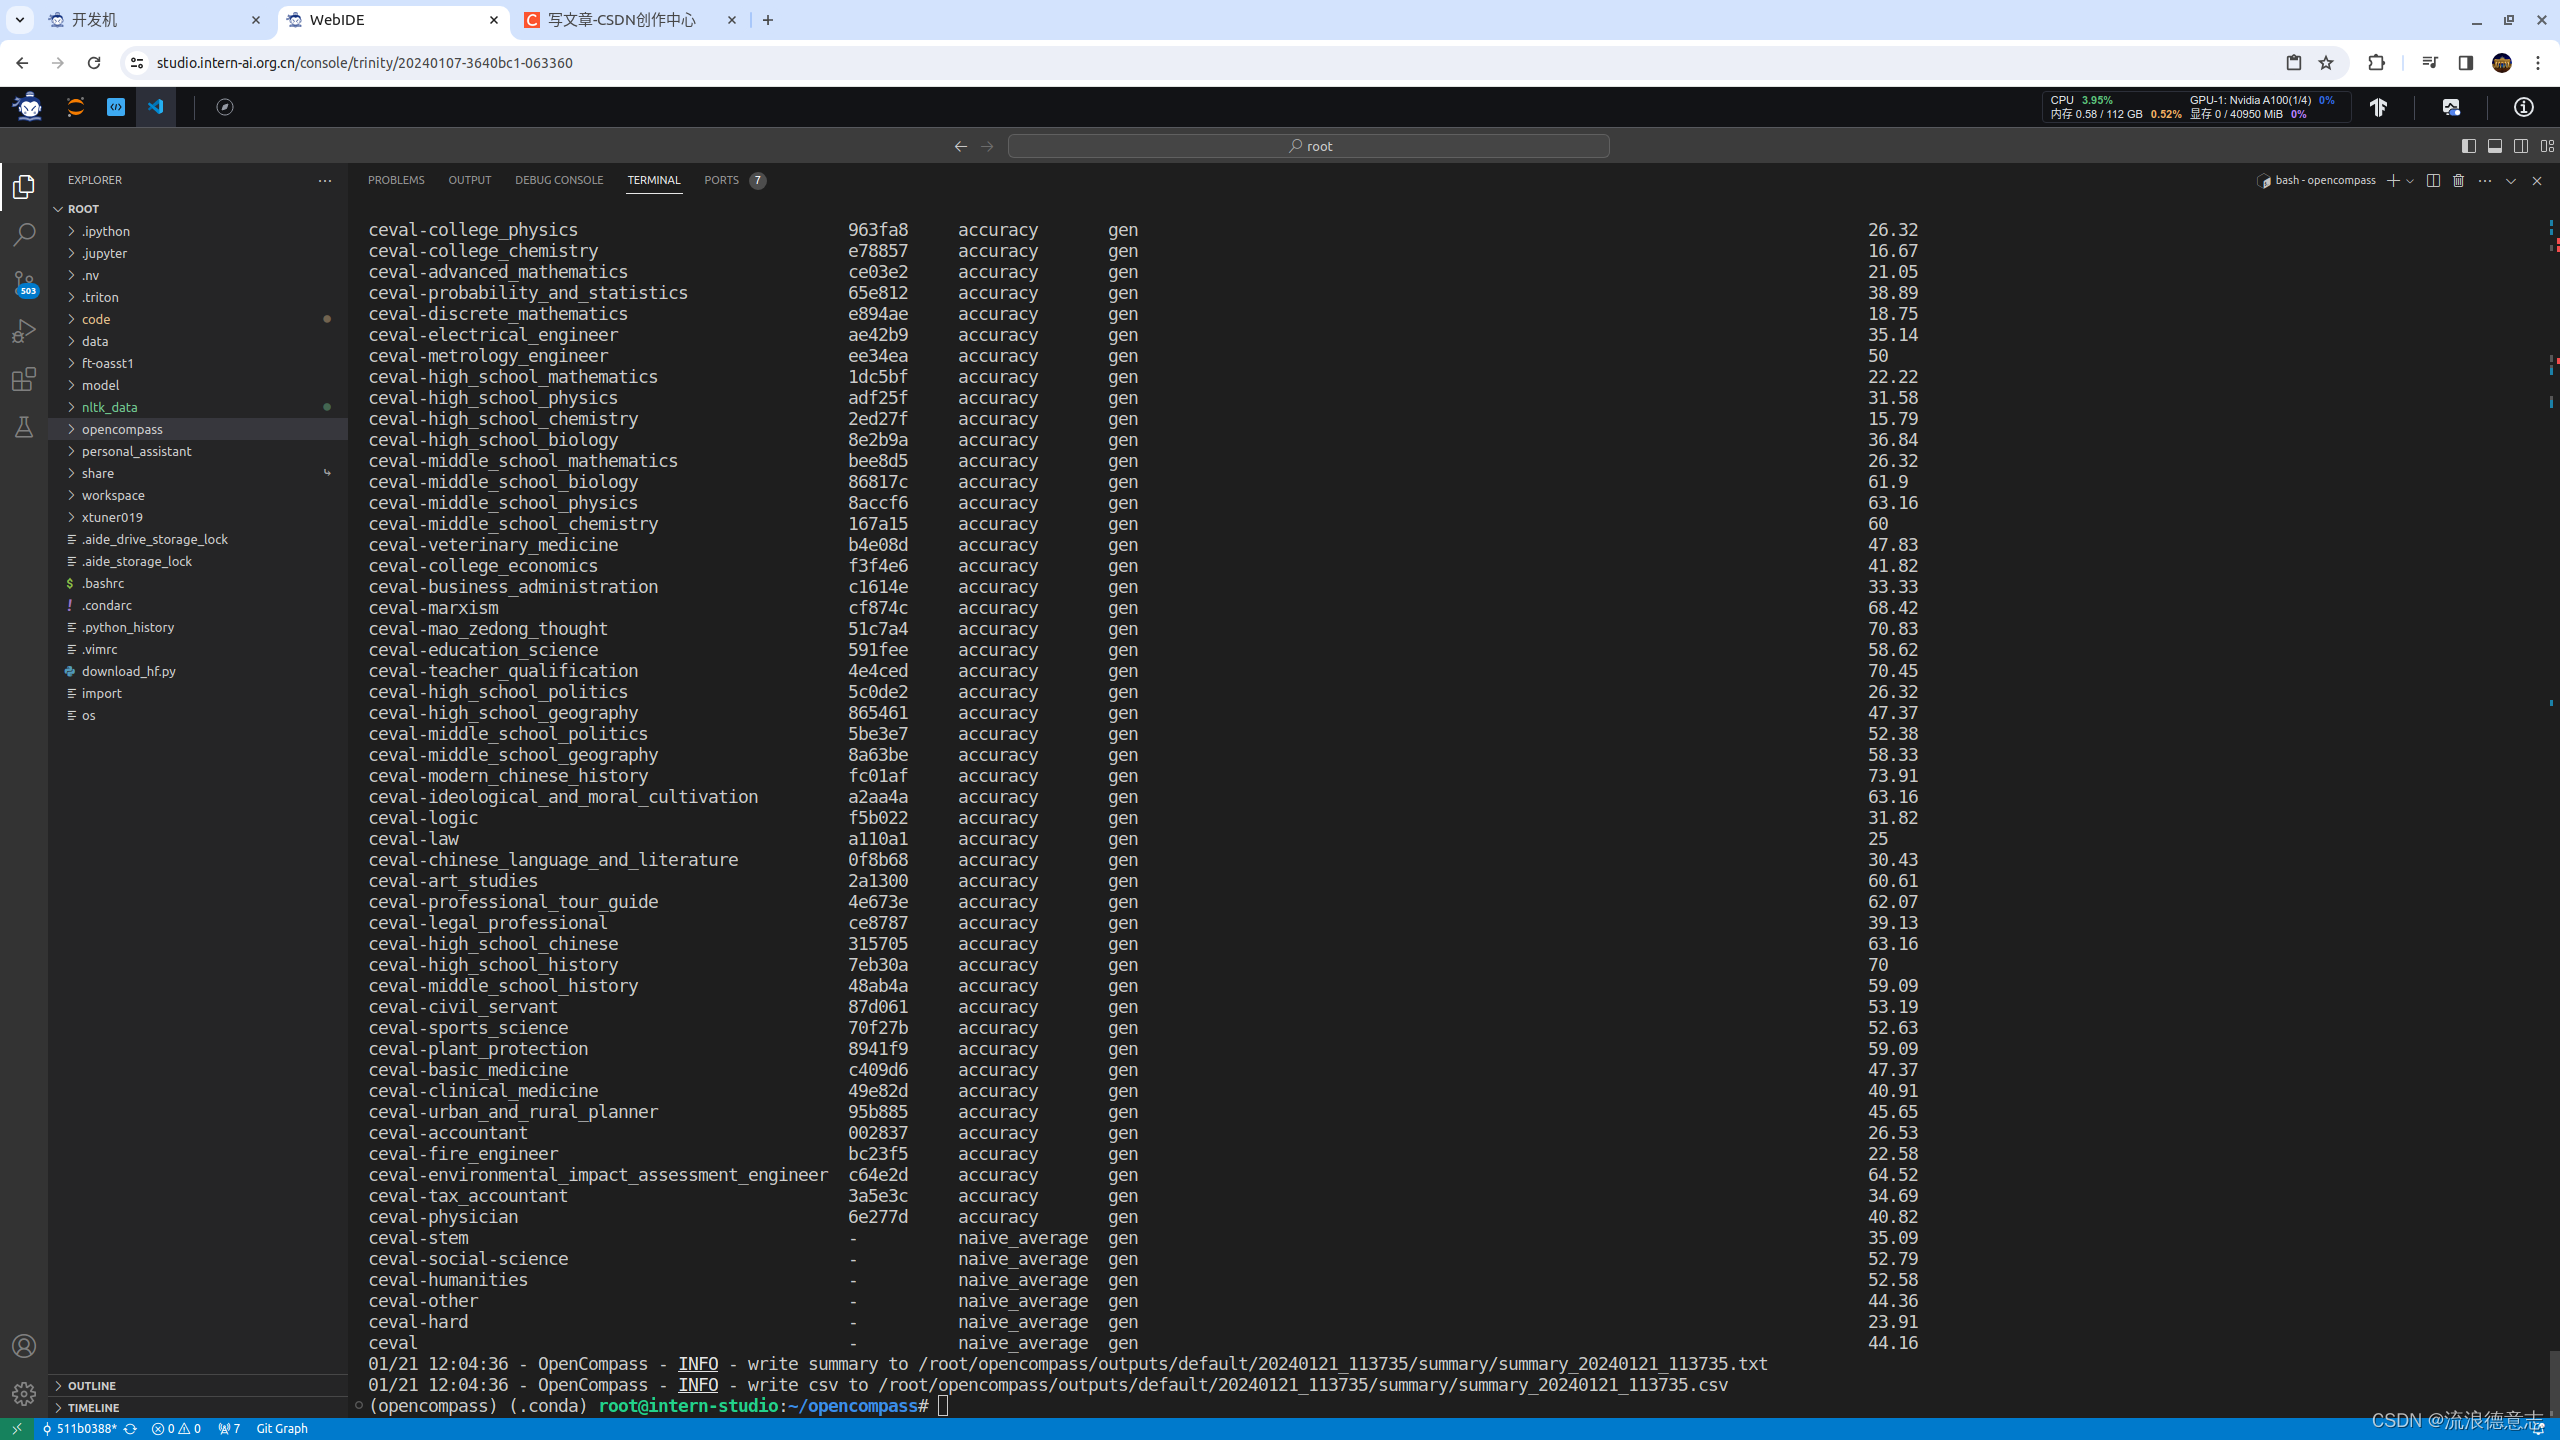Toggle bottom panel visibility
2560x1440 pixels.
pyautogui.click(x=2495, y=146)
